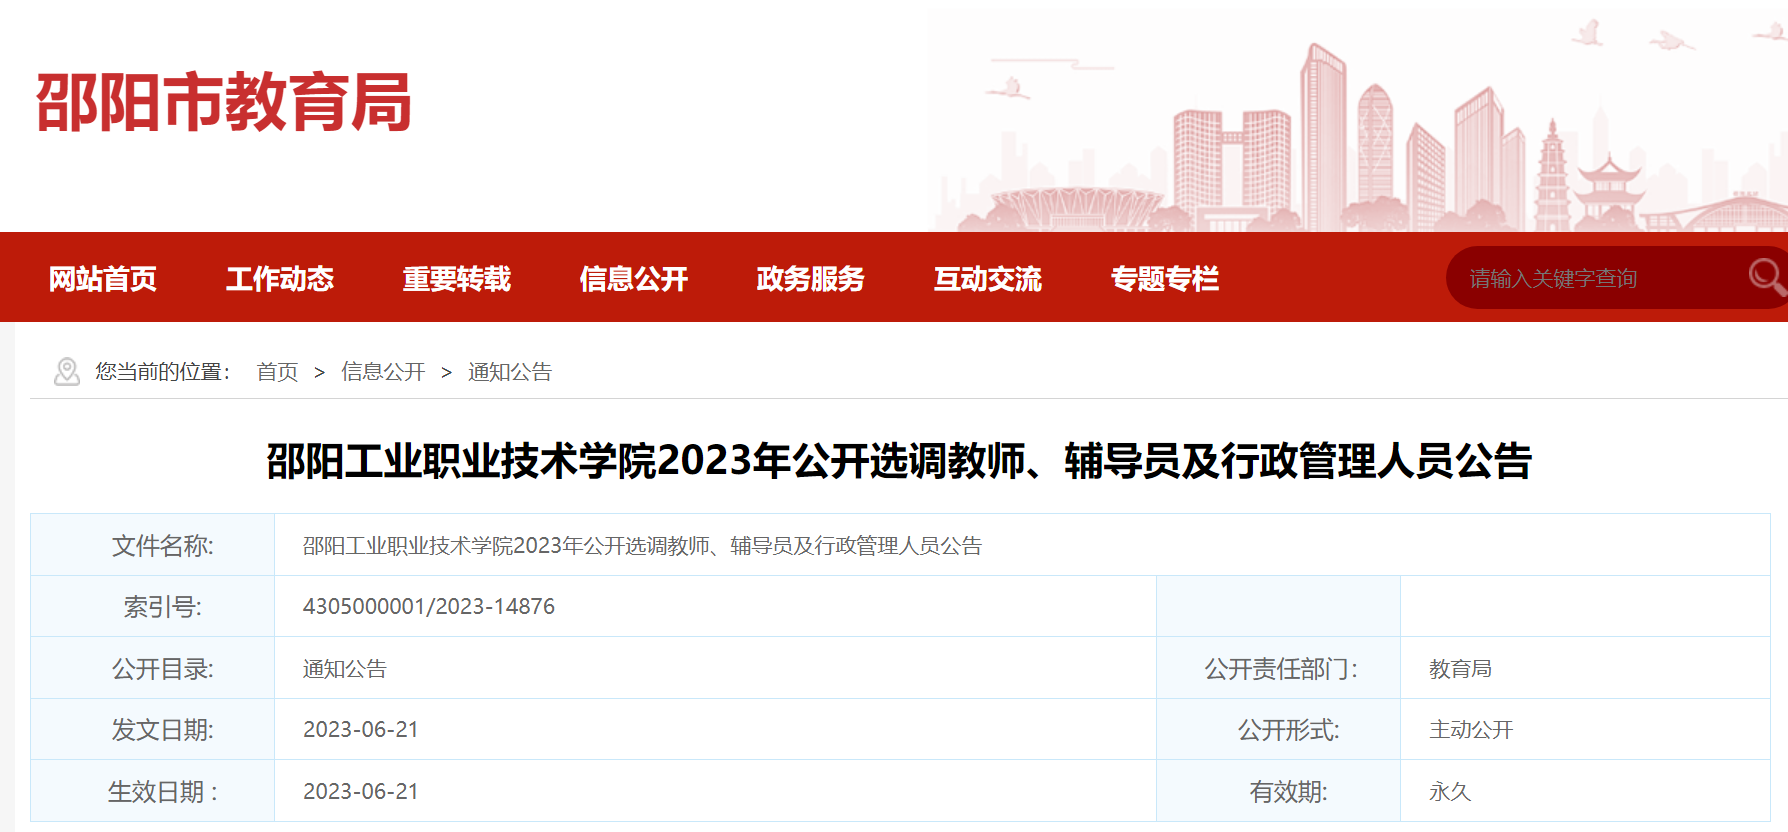
Task: Click the 发文日期 label cell
Action: pos(153,729)
